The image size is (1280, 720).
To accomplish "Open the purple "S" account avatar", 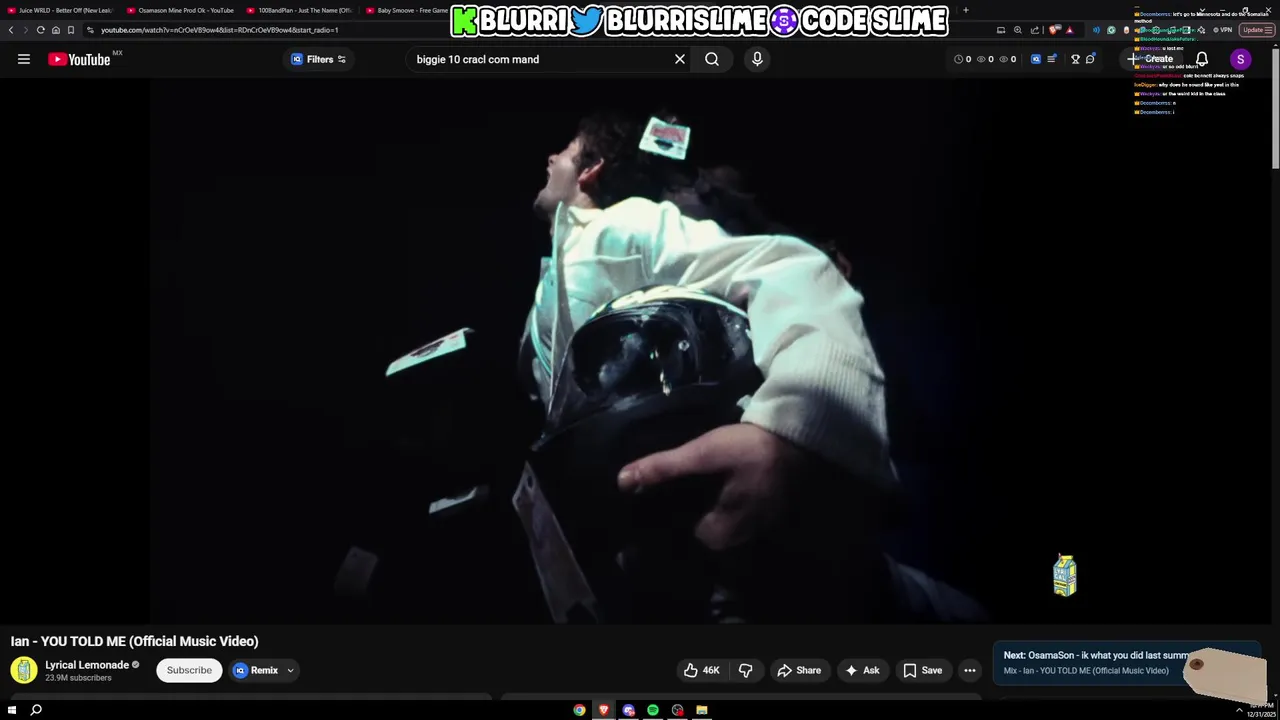I will (1240, 59).
